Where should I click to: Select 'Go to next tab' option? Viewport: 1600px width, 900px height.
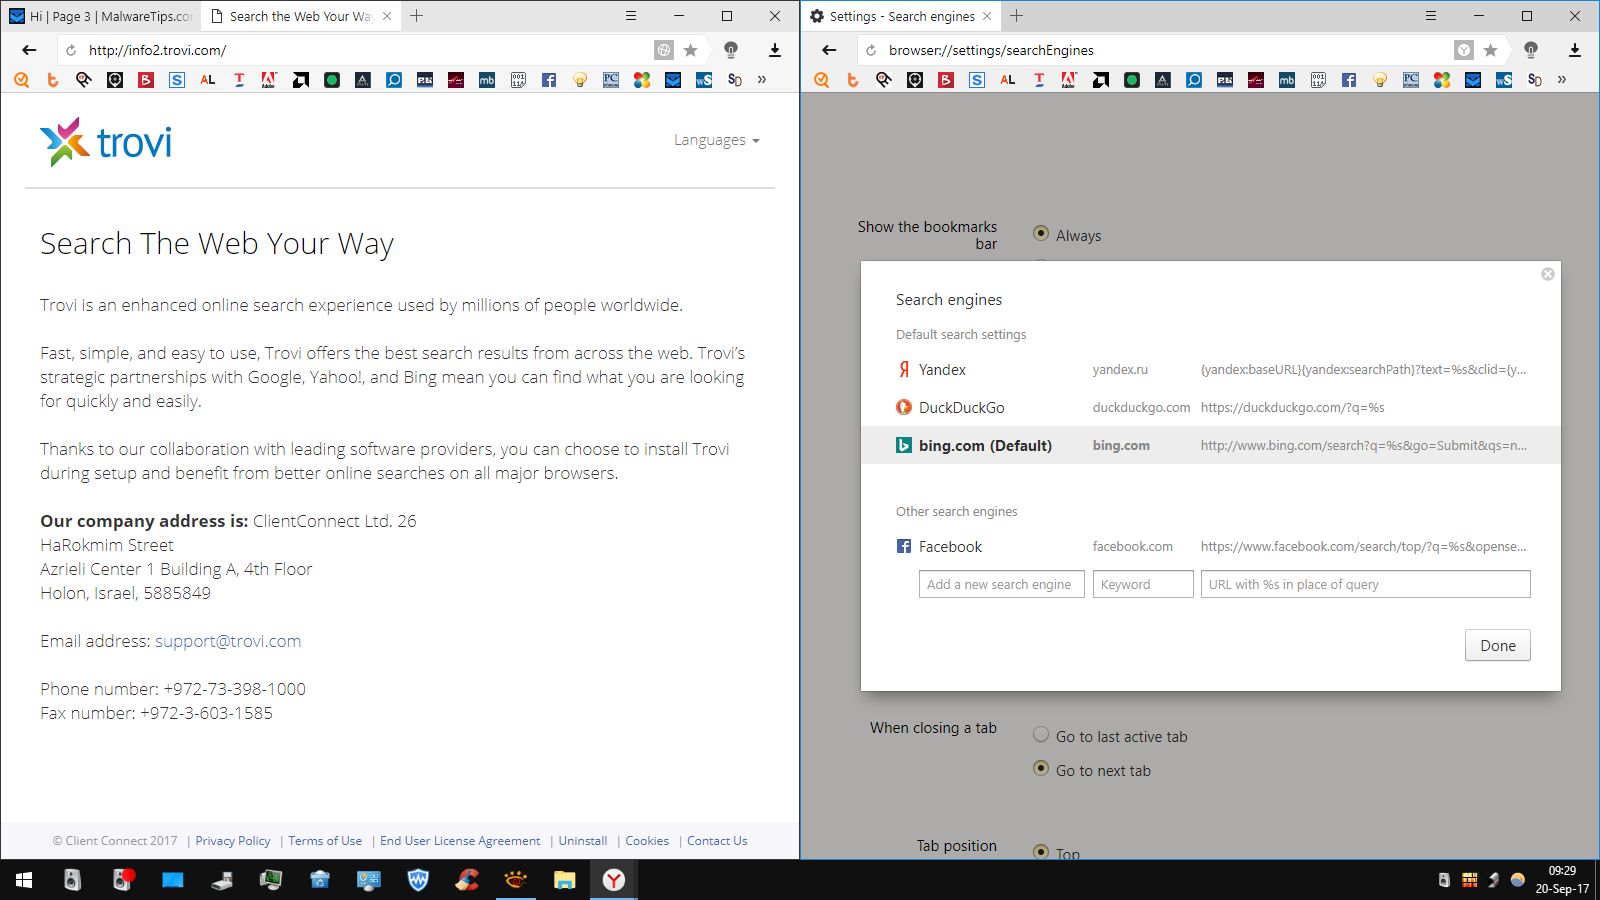pyautogui.click(x=1041, y=769)
